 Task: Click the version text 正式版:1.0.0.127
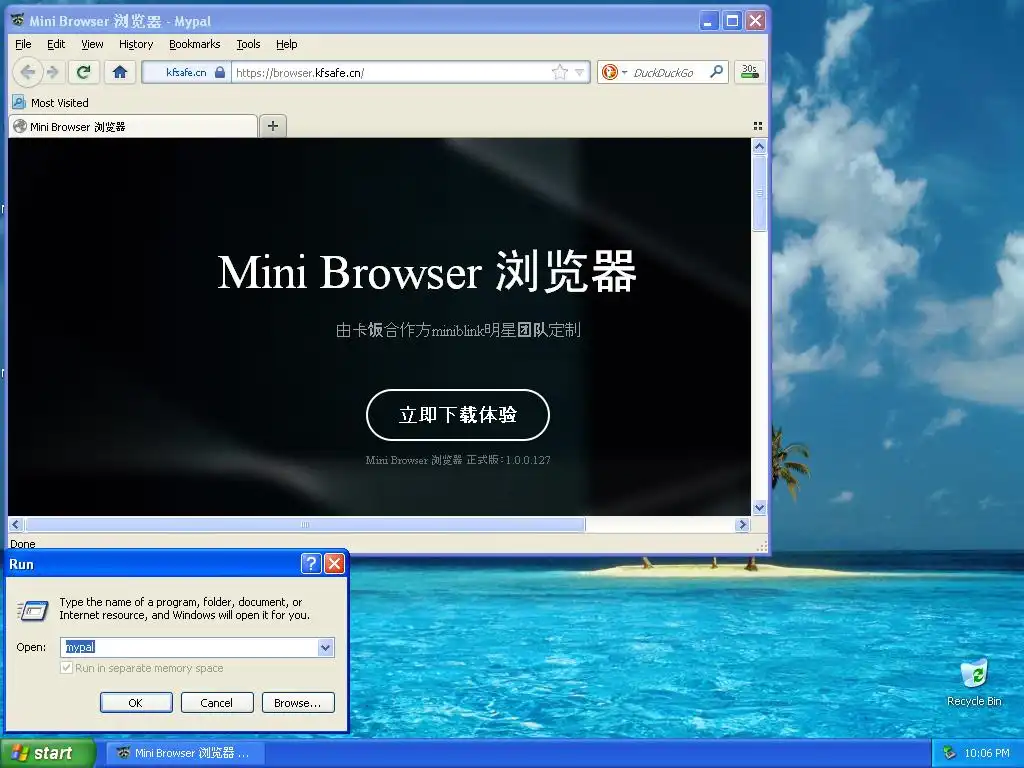pyautogui.click(x=508, y=460)
